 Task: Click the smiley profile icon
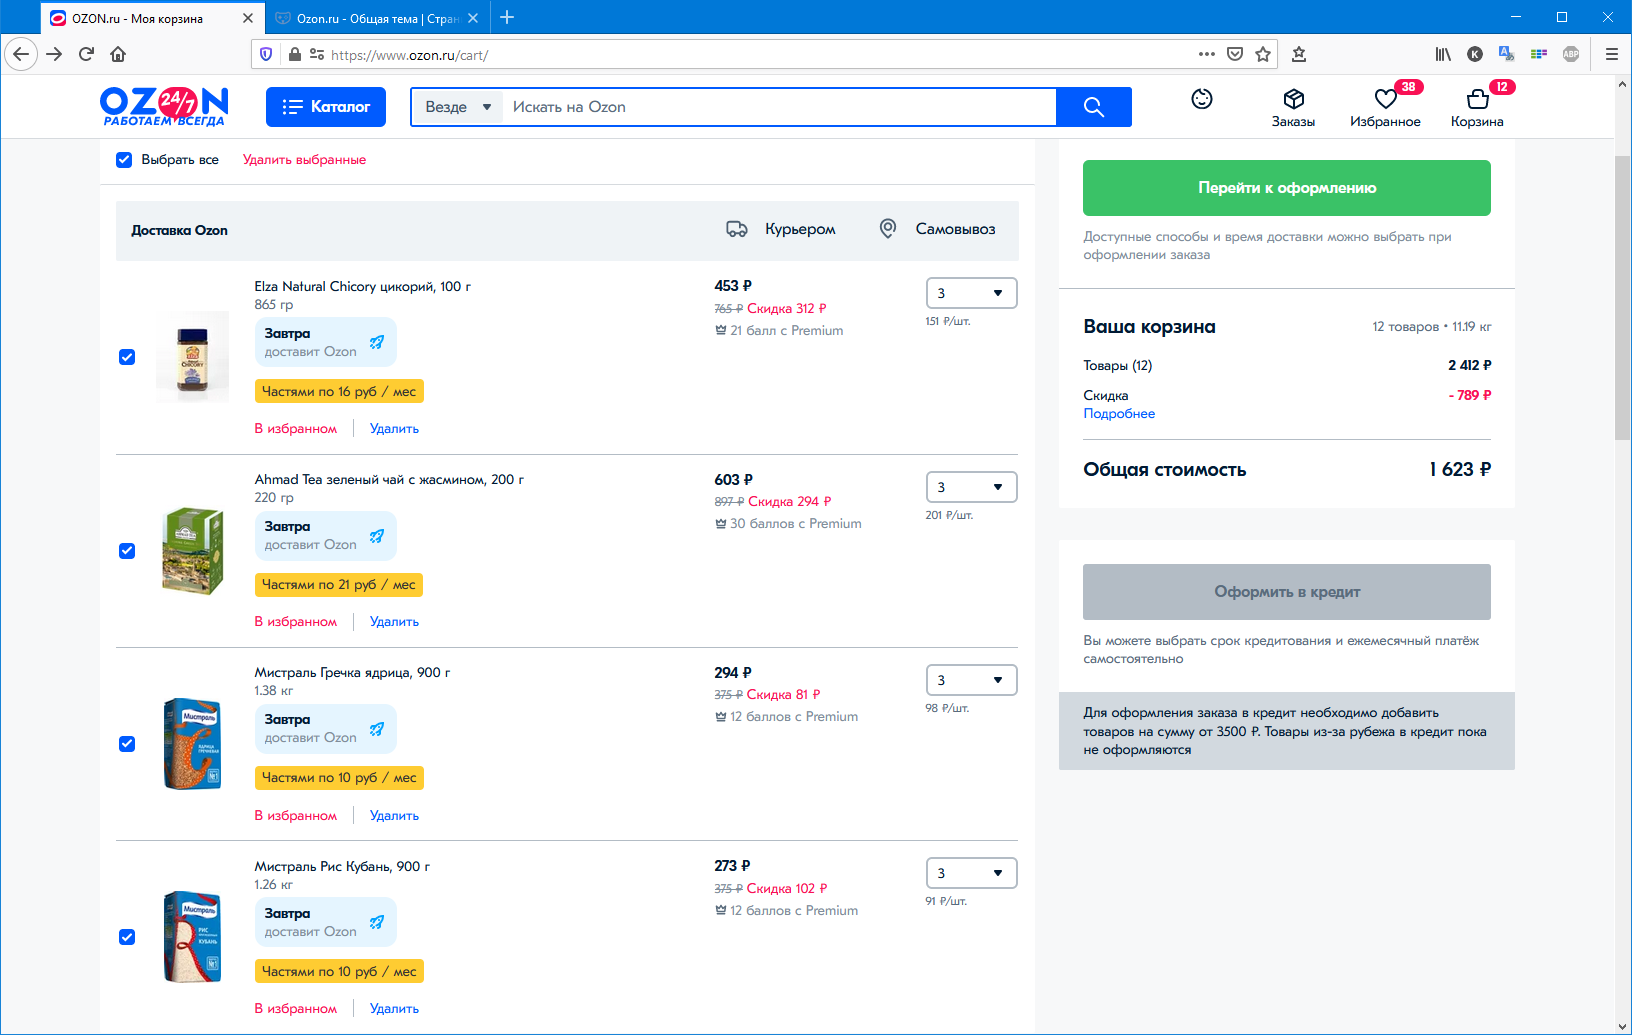1202,99
